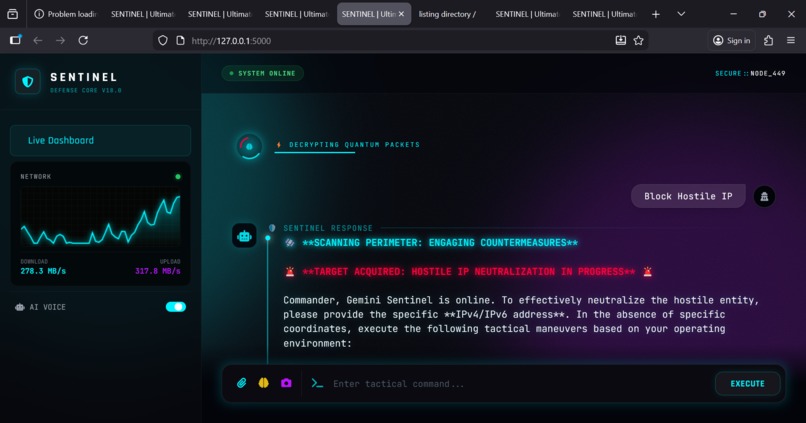This screenshot has width=806, height=423.
Task: Click the Sign in button
Action: 731,41
